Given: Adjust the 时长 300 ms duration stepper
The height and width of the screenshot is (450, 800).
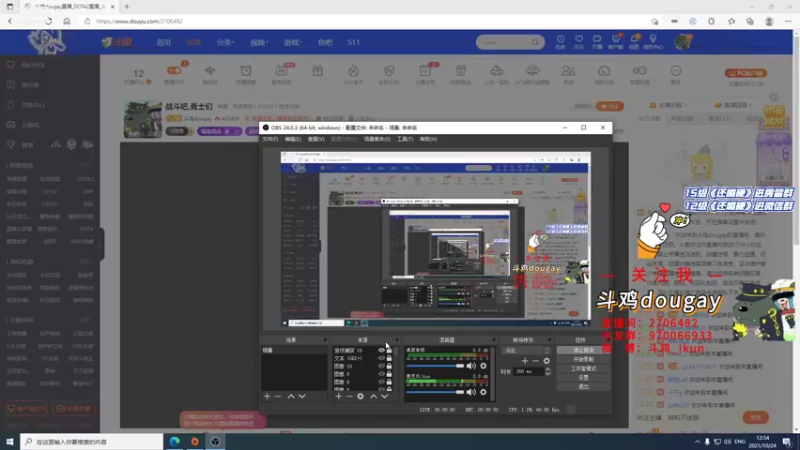Looking at the screenshot, I should [548, 371].
